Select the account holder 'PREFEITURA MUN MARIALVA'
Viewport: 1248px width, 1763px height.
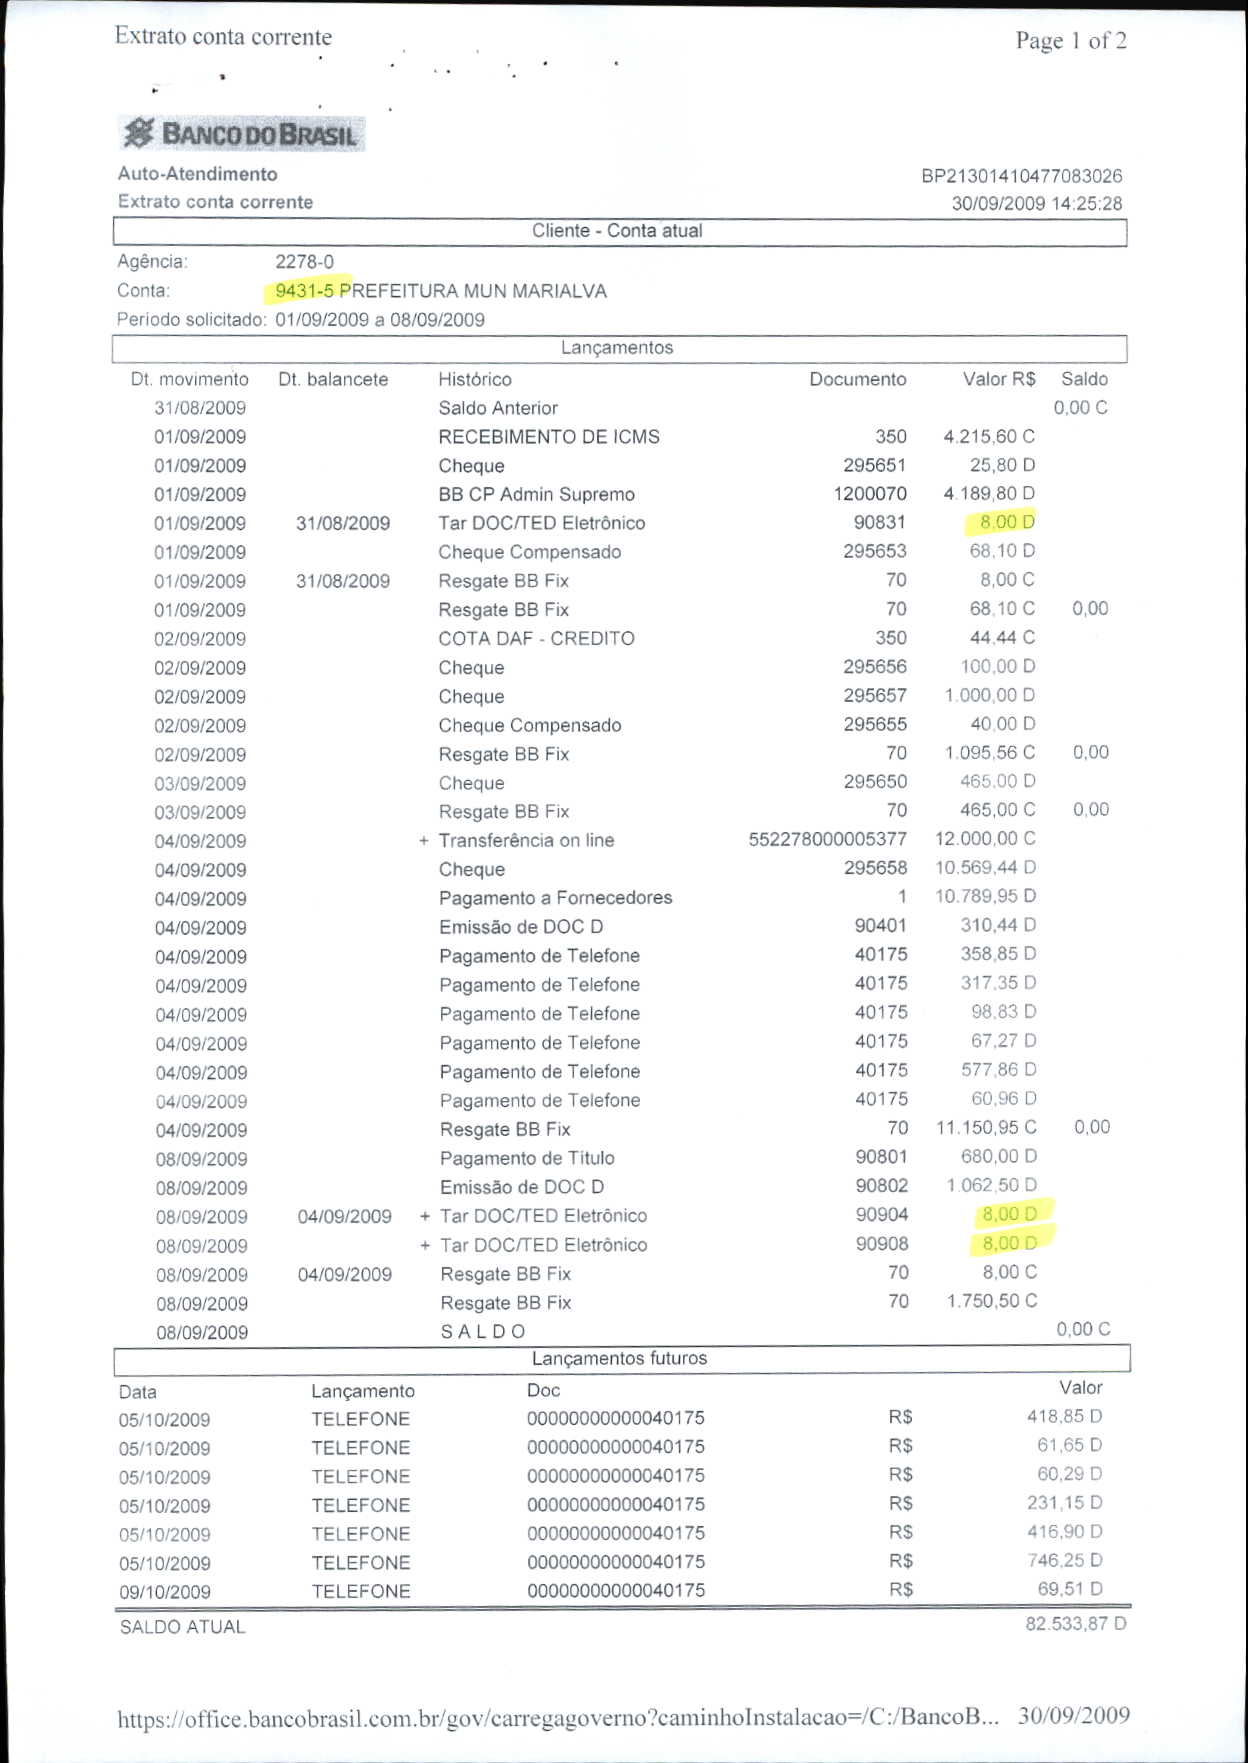tap(473, 291)
